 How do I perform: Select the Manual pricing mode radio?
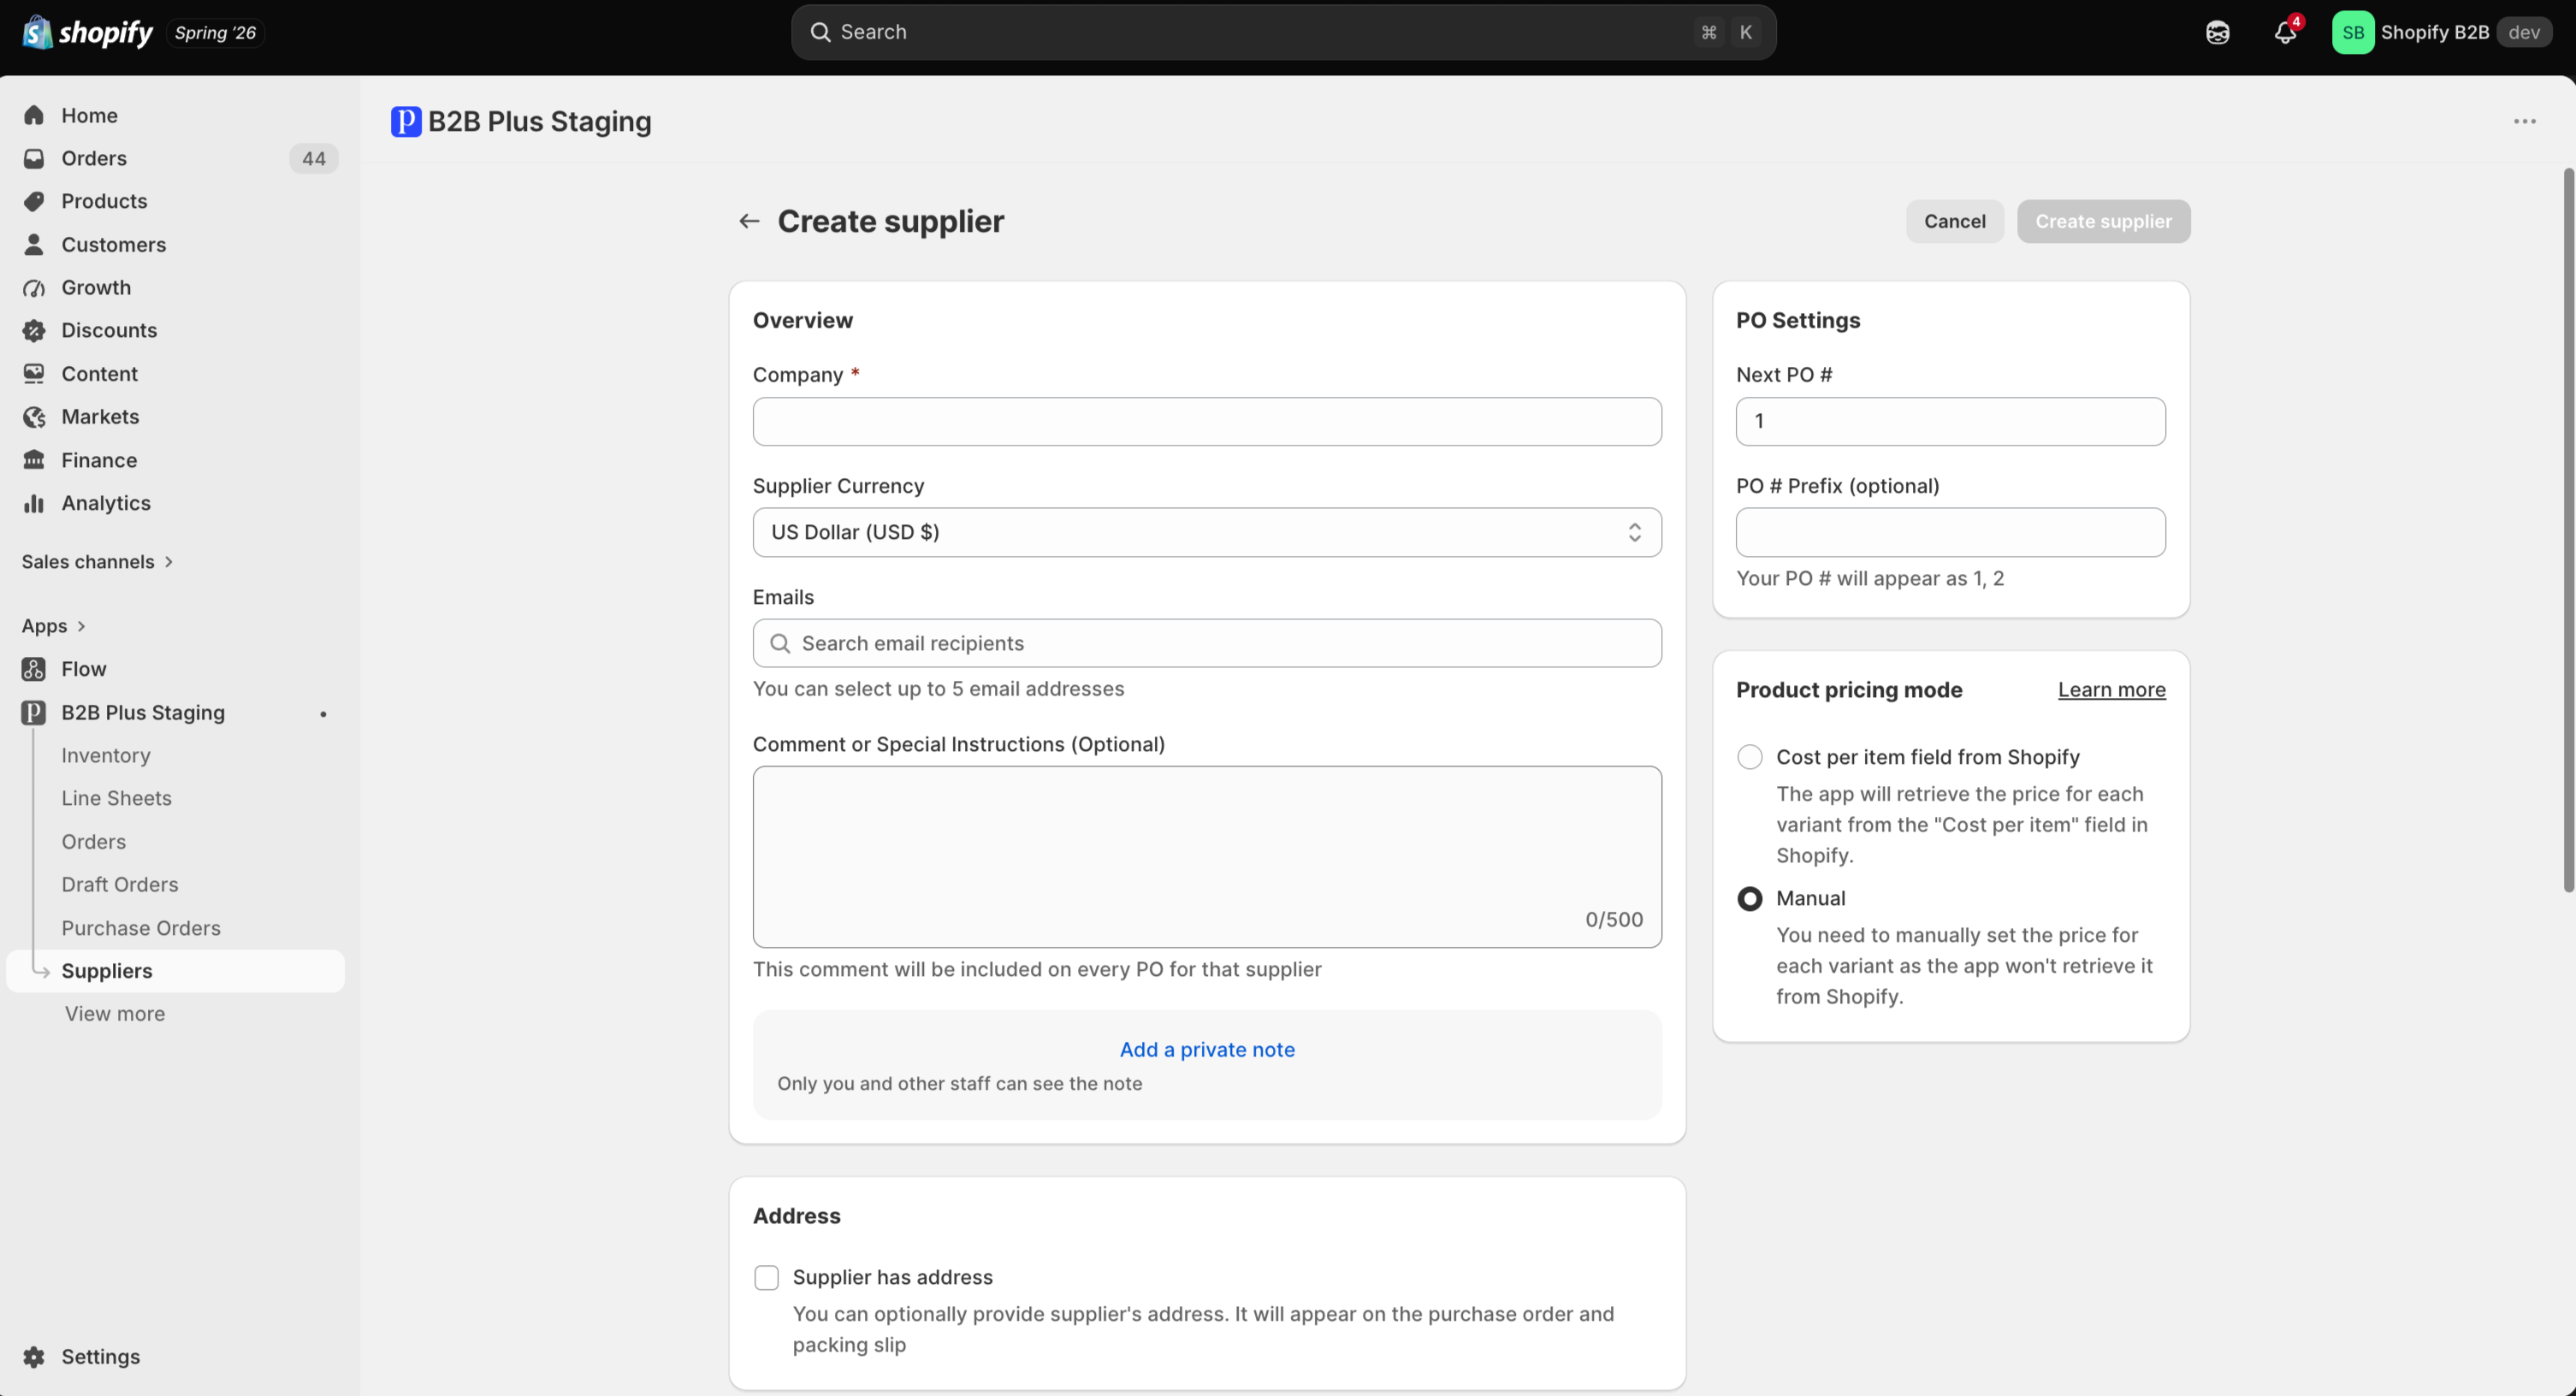coord(1749,898)
